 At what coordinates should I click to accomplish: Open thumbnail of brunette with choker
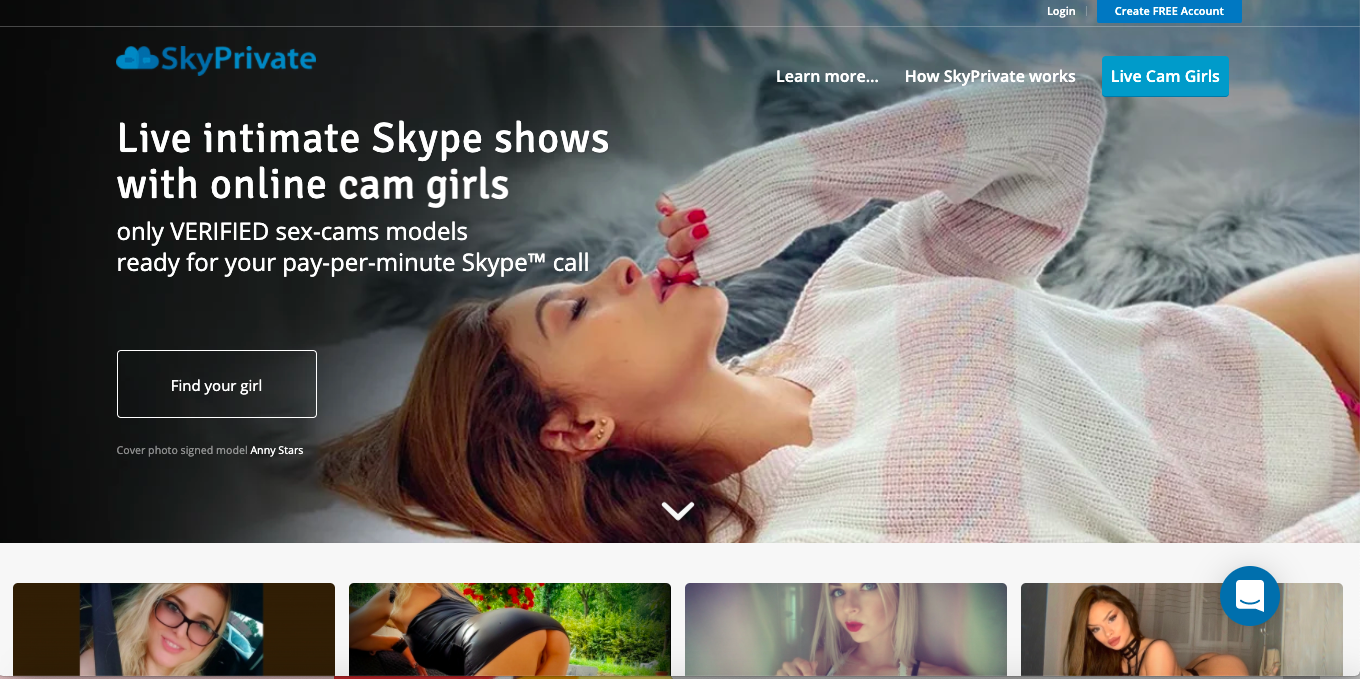[x=1182, y=631]
